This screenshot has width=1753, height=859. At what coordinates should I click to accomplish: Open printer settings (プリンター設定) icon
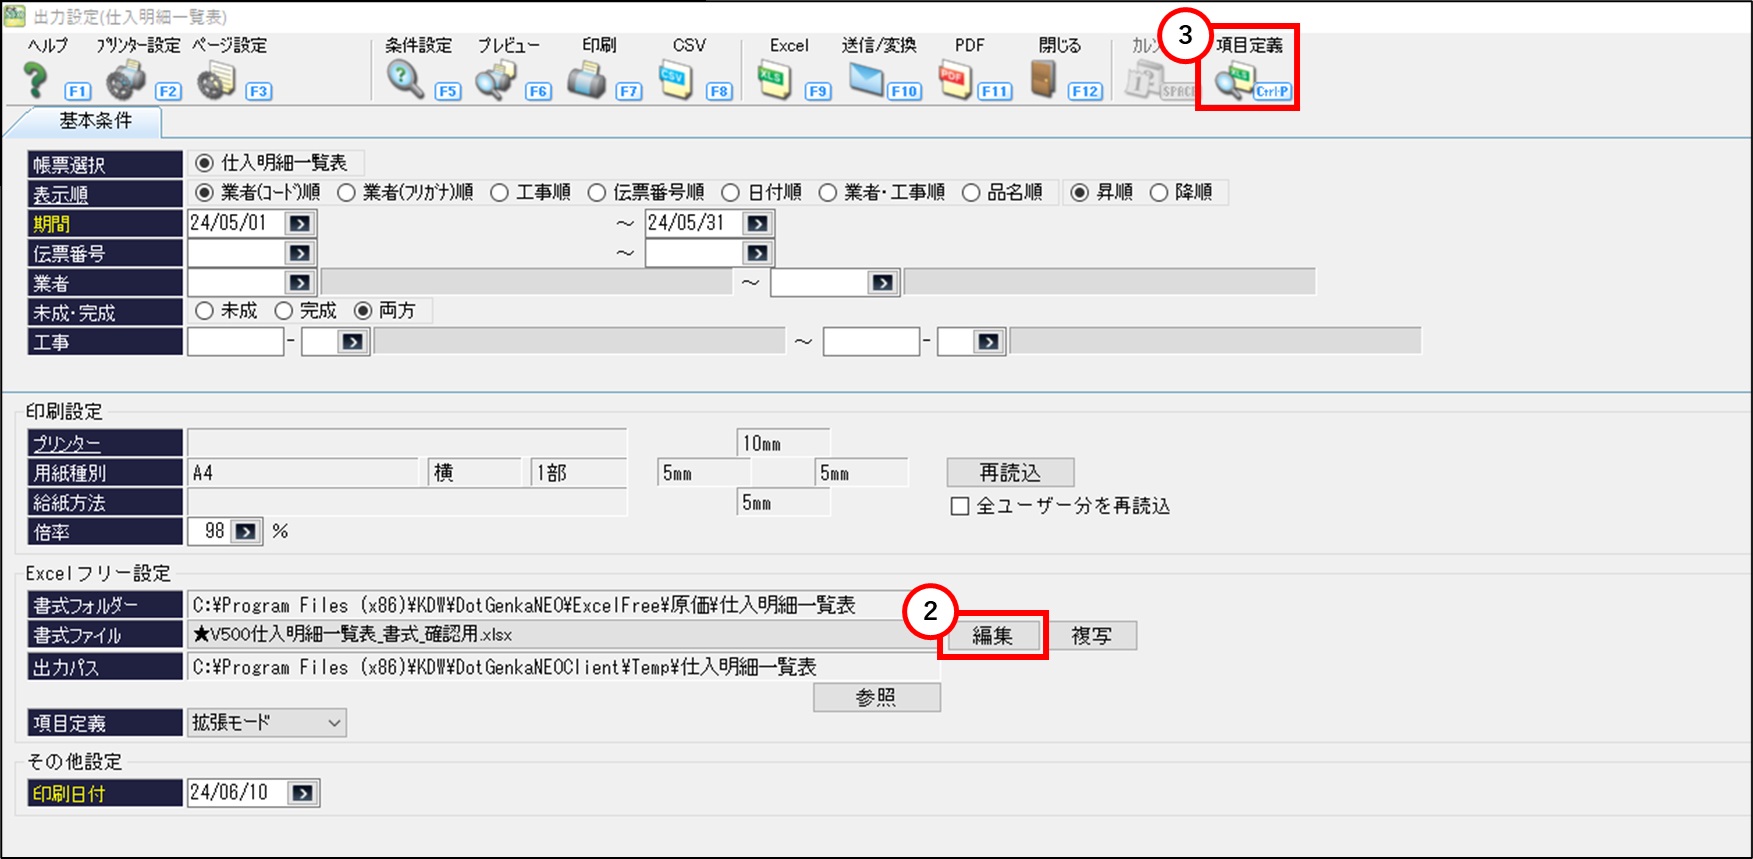point(126,80)
